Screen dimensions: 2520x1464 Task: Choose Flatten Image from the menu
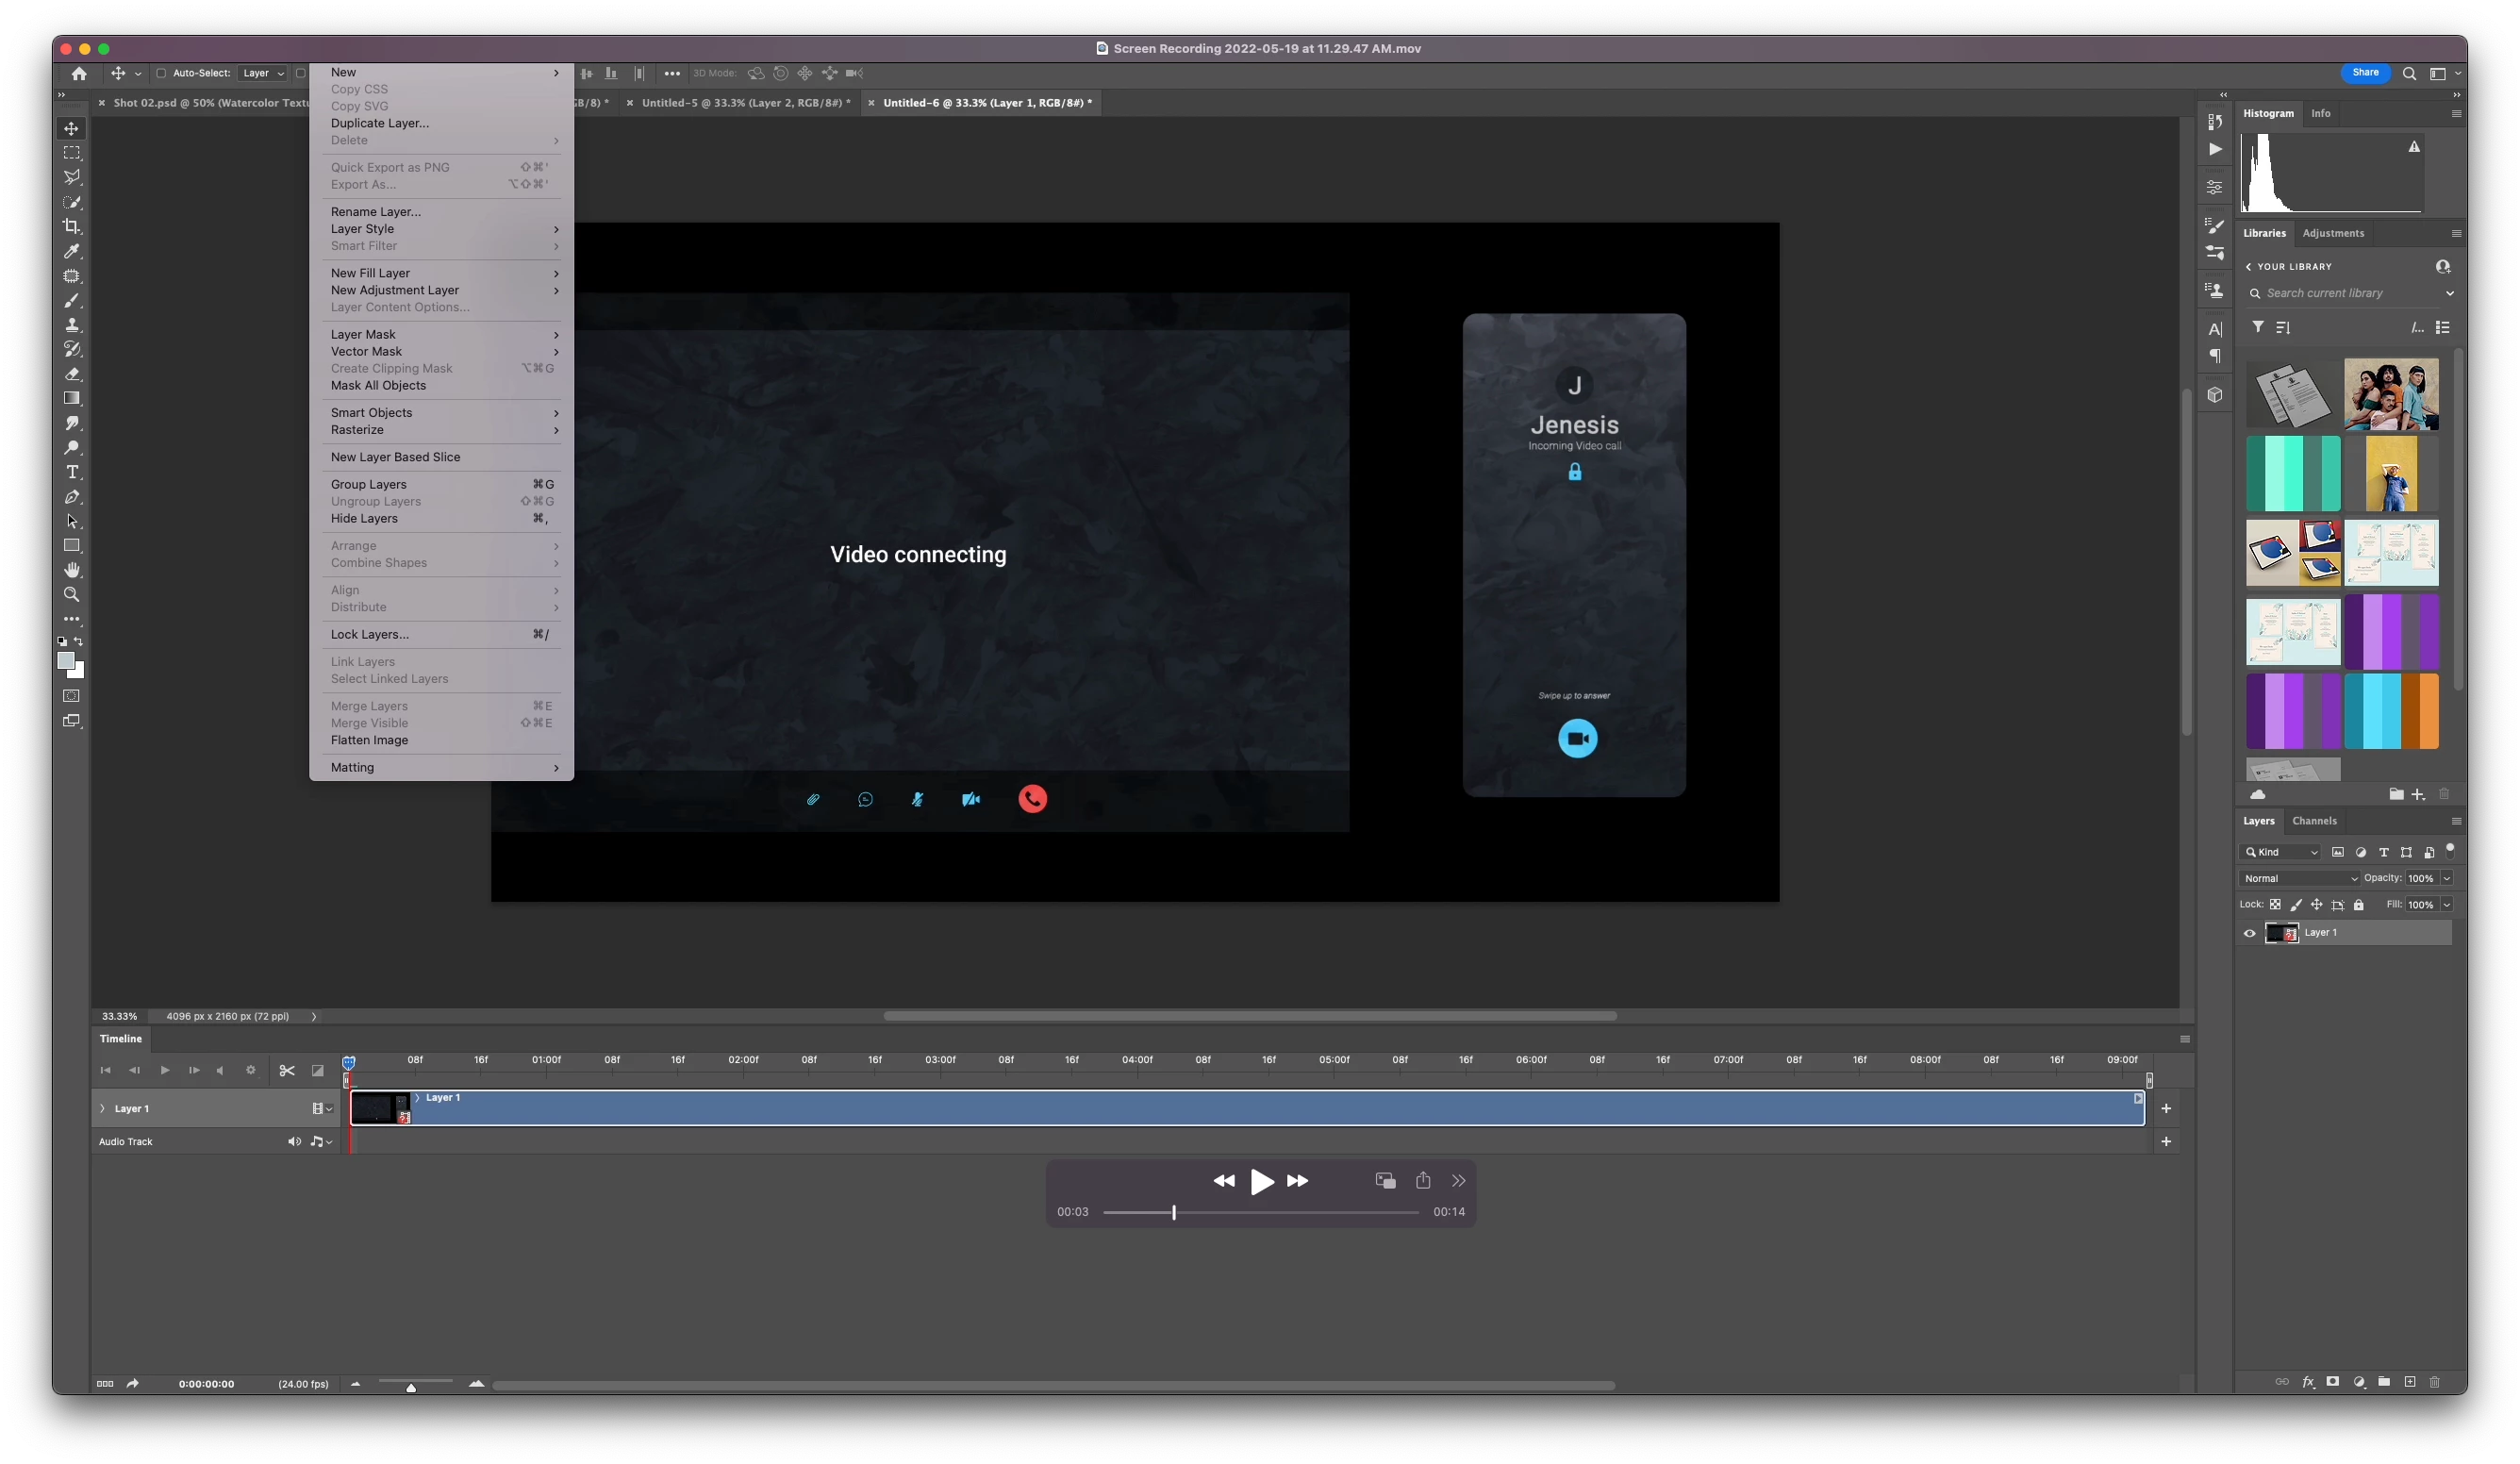(x=369, y=740)
